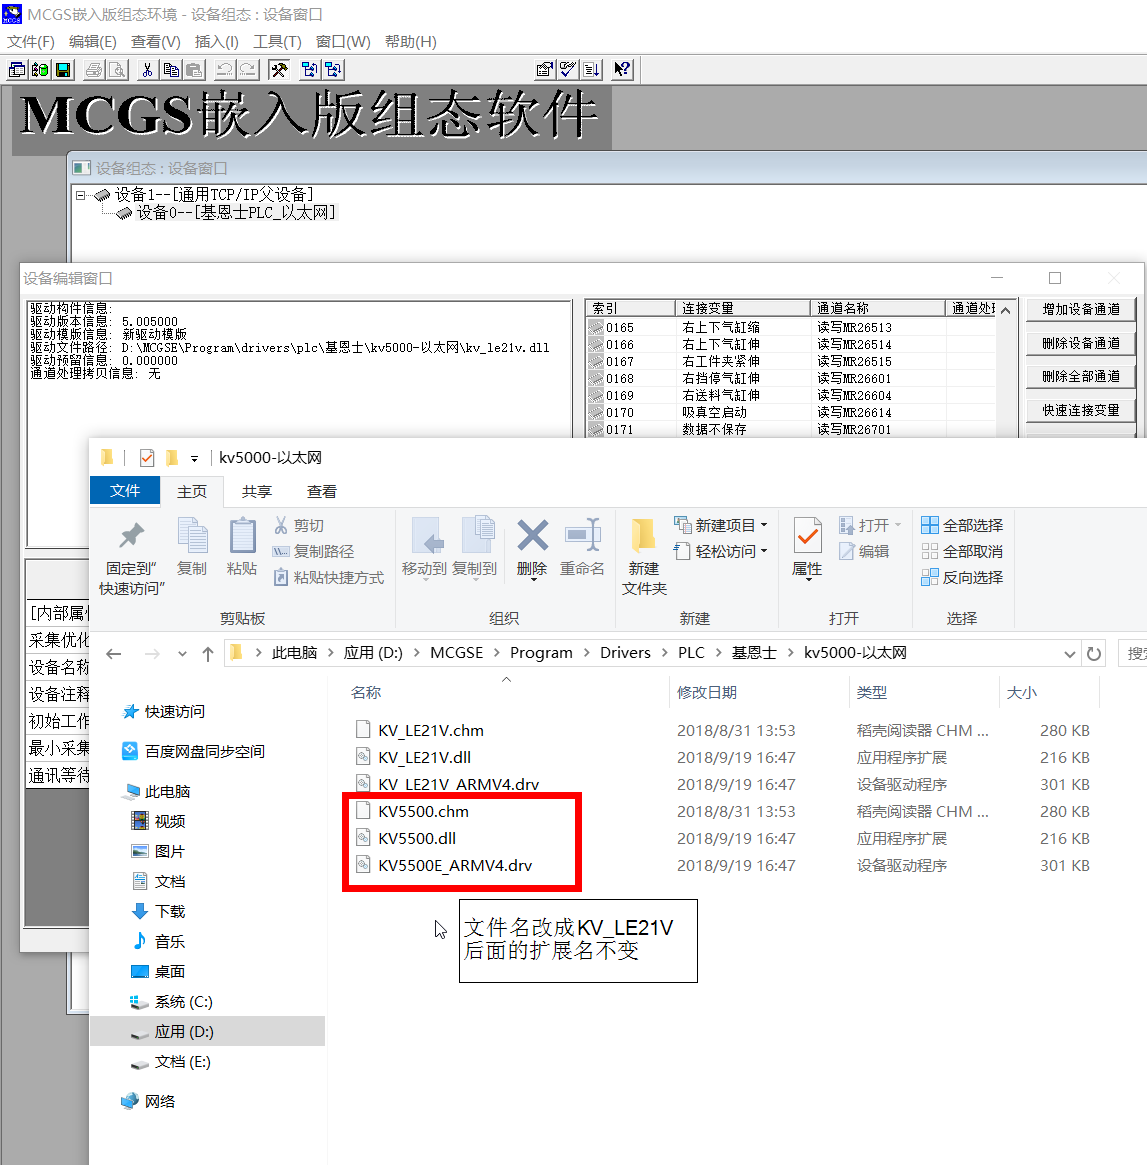
Task: Open the hammer tools icon in toolbar
Action: coord(279,70)
